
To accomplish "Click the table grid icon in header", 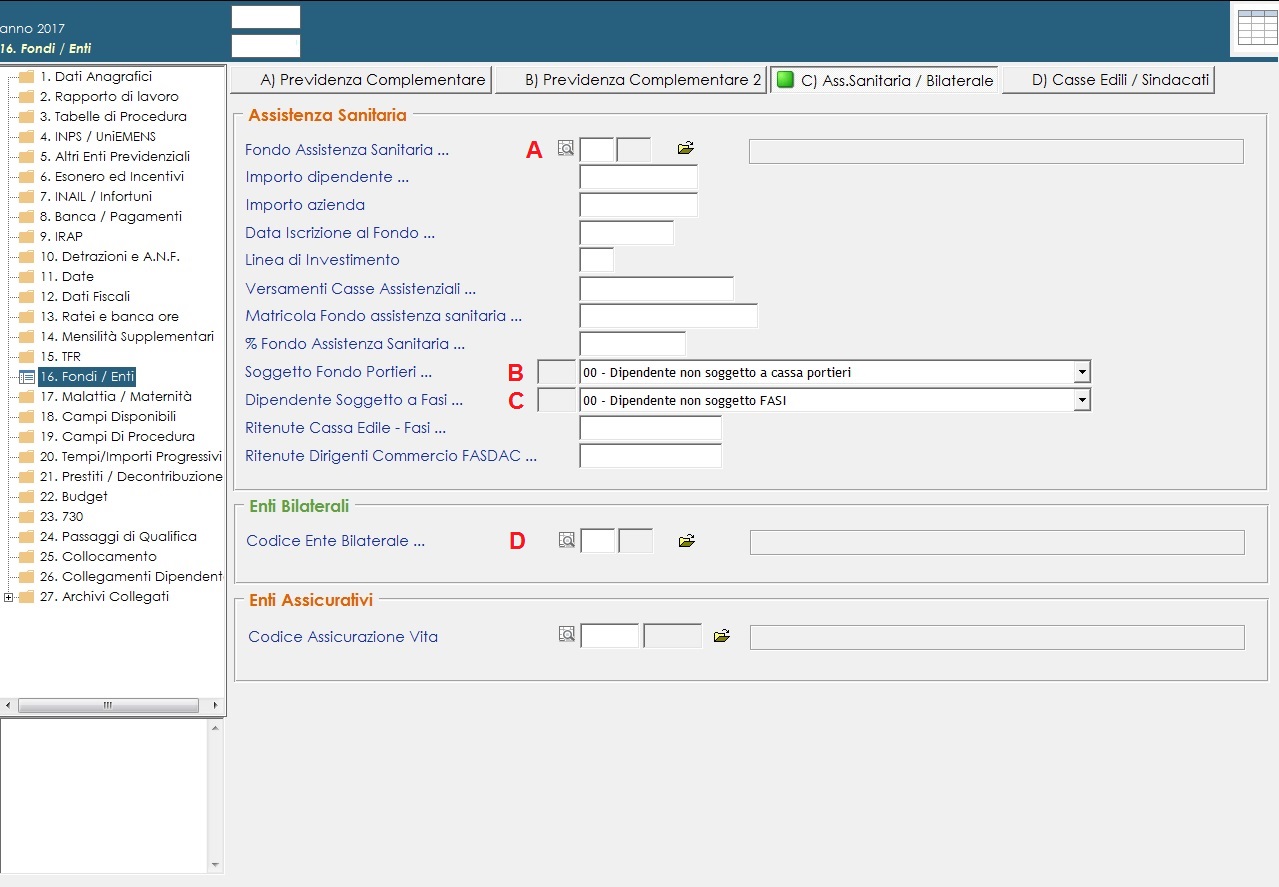I will [x=1256, y=28].
